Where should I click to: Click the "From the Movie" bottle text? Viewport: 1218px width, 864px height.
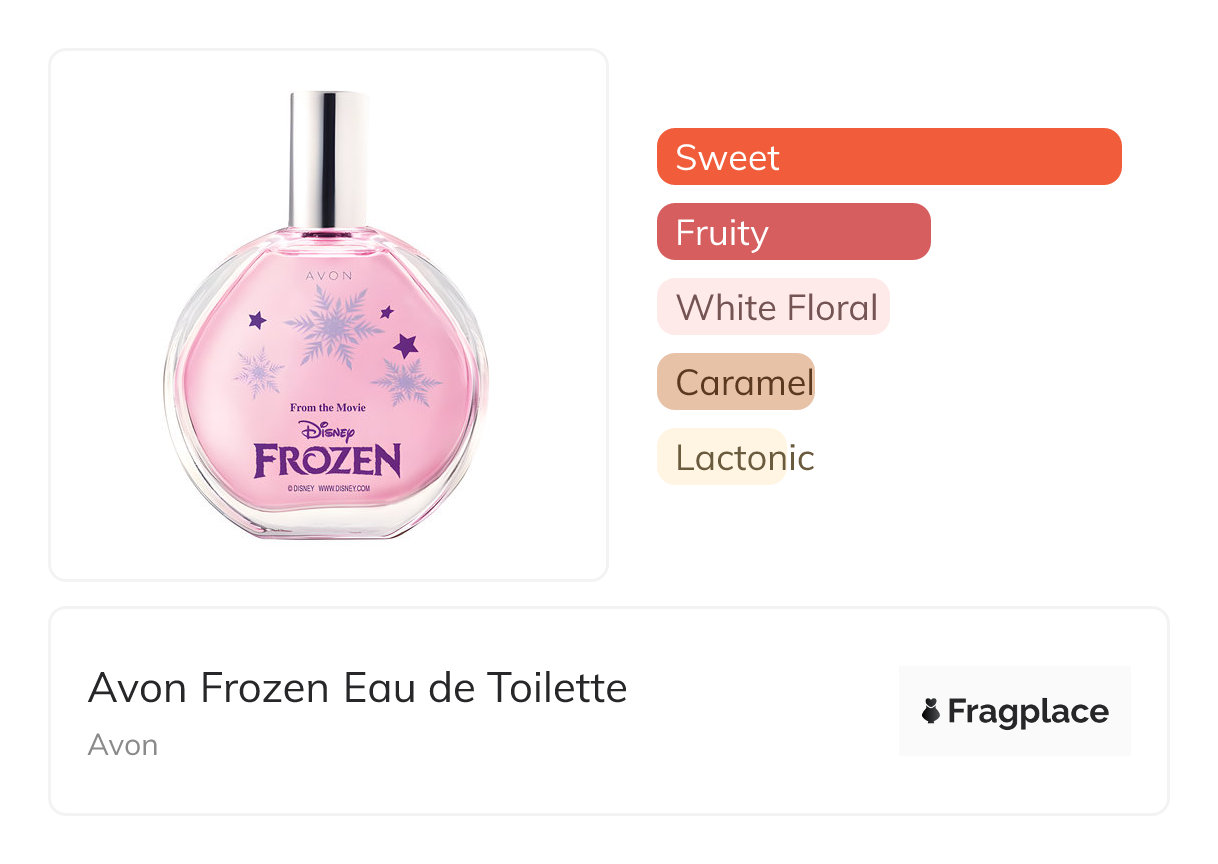[x=327, y=407]
